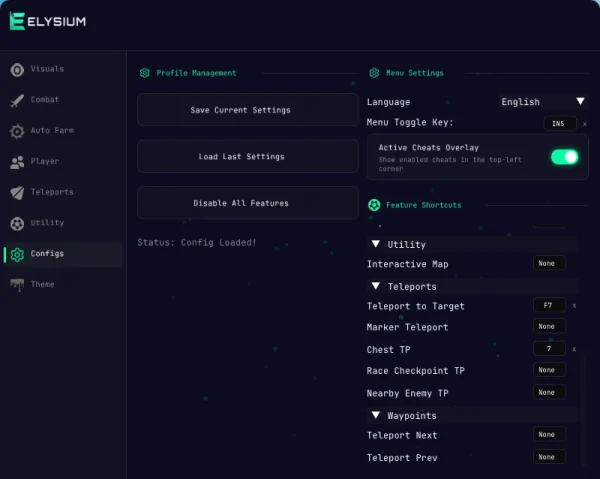The width and height of the screenshot is (600, 479).
Task: Click the 'Menu Toggle Key:' label
Action: point(410,122)
